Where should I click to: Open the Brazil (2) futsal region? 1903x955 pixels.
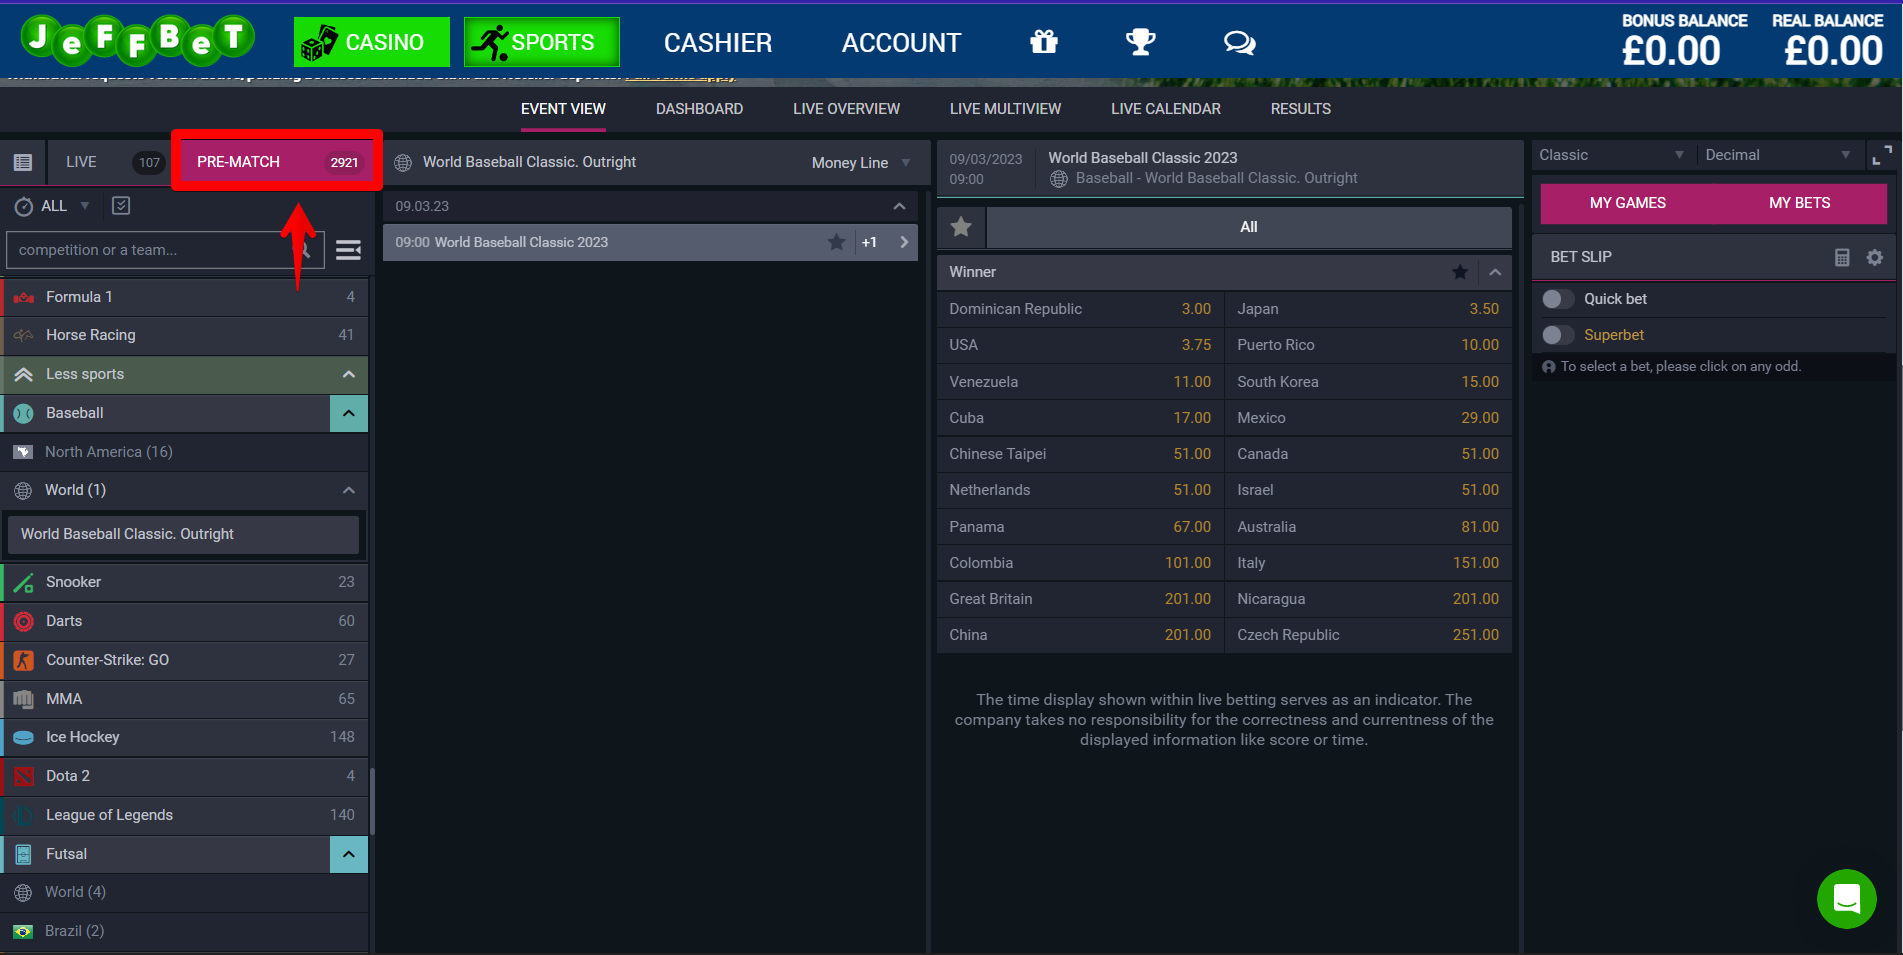(x=185, y=931)
